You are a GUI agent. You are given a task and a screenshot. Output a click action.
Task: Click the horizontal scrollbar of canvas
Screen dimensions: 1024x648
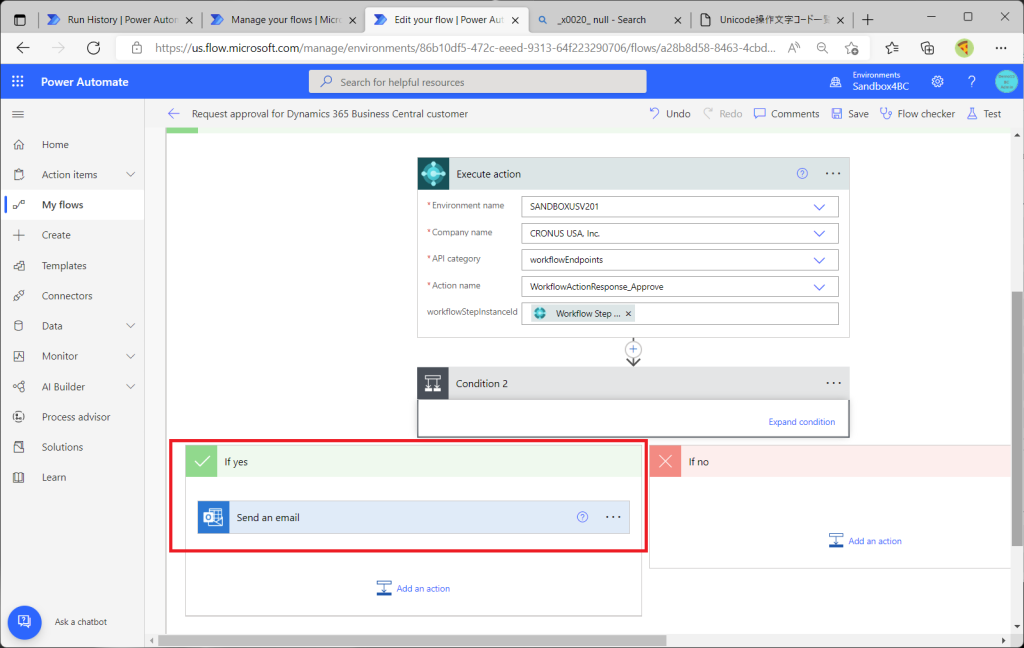[x=412, y=641]
